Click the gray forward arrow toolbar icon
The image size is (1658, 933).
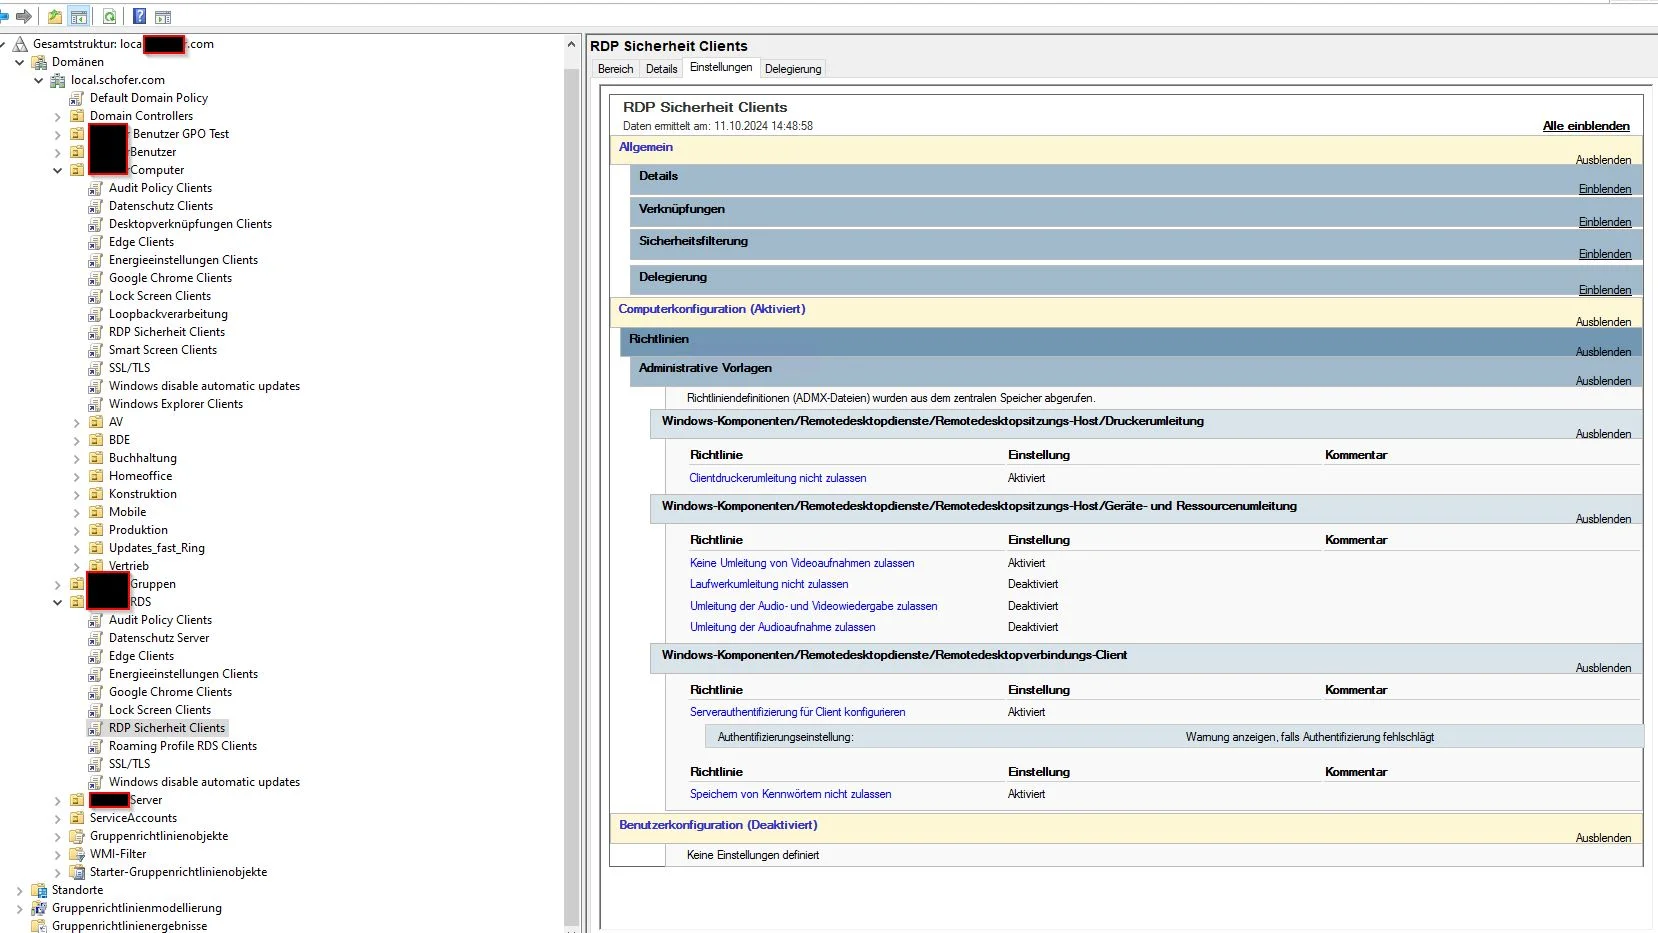(x=24, y=16)
